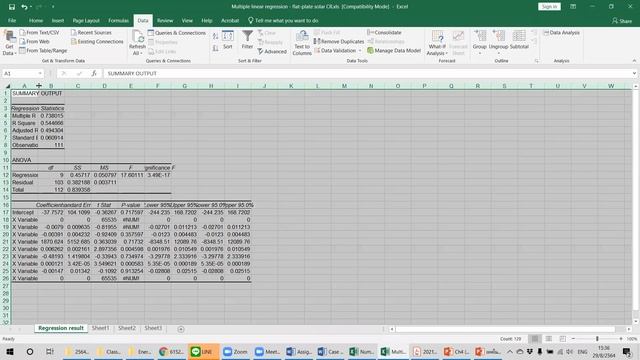Select the ANOVA cell in row 10
Screen dimensions: 640x360
click(24, 160)
